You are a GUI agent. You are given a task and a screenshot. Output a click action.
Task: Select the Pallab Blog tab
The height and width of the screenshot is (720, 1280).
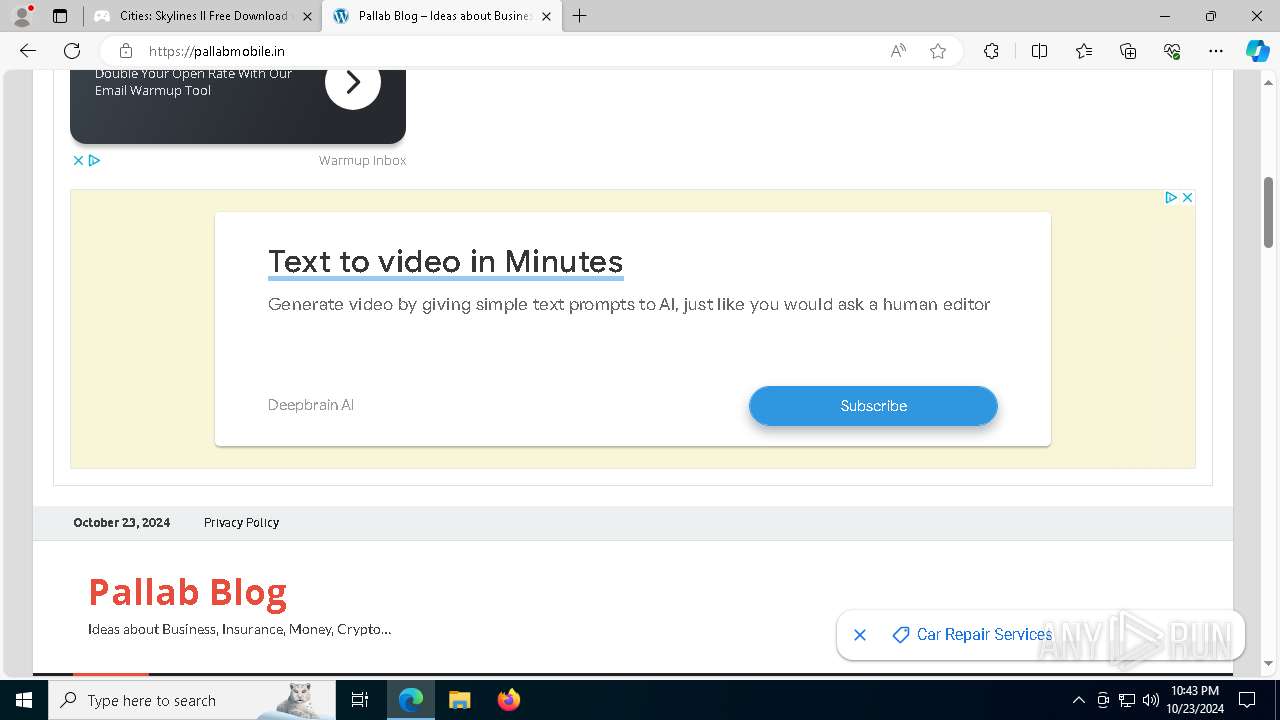440,16
